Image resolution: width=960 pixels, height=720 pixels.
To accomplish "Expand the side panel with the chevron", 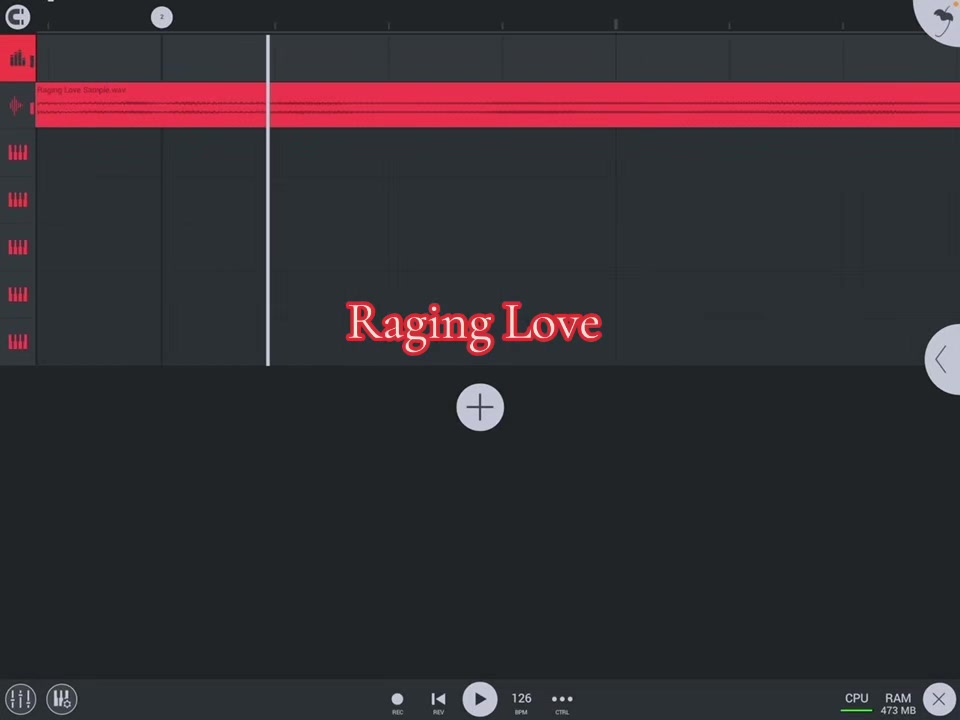I will pyautogui.click(x=943, y=359).
